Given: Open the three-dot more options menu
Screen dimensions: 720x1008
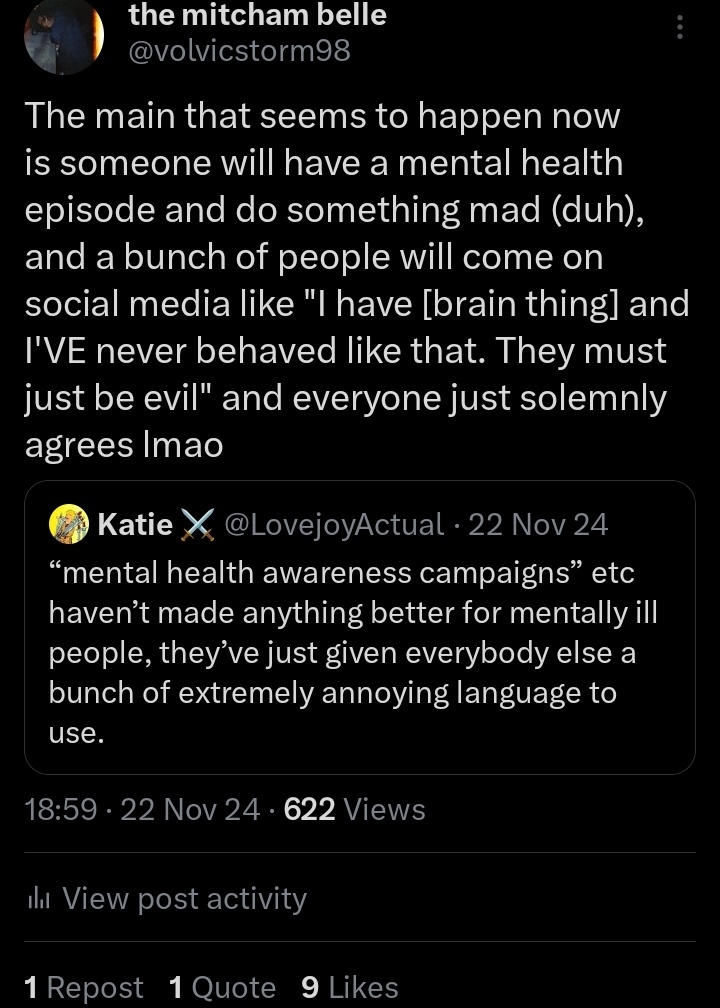Looking at the screenshot, I should pyautogui.click(x=680, y=27).
